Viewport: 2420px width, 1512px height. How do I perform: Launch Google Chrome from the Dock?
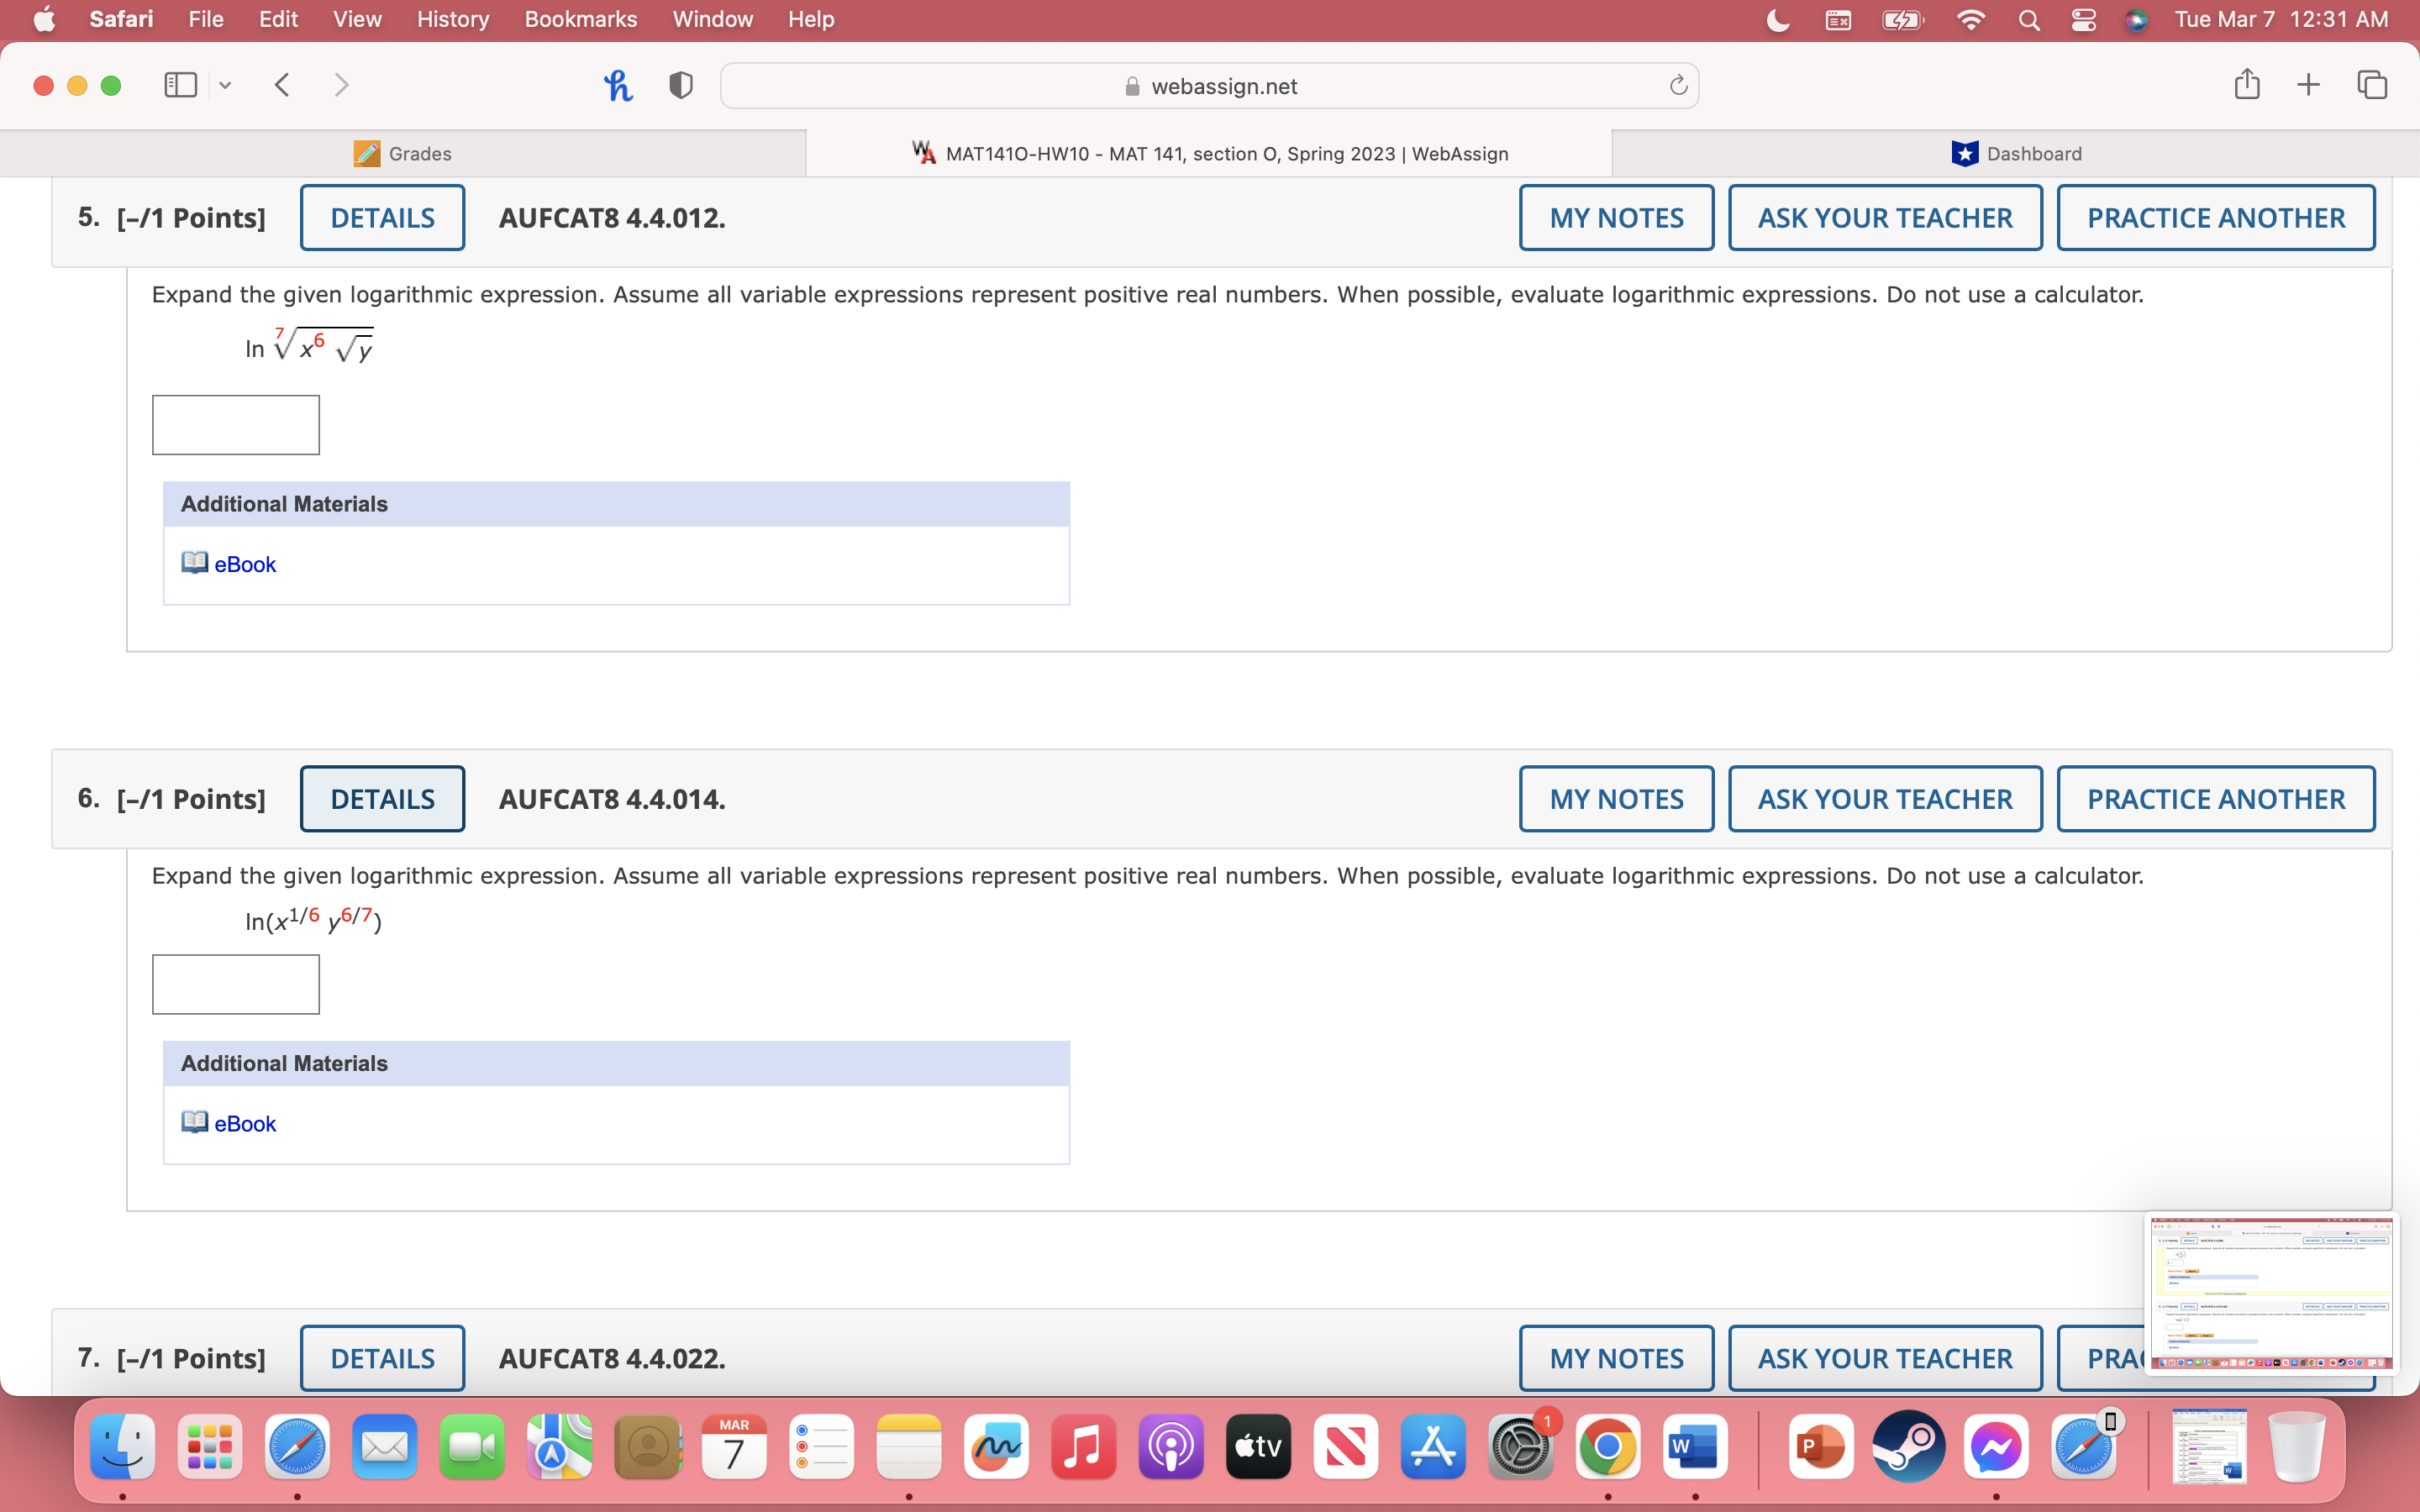tap(1609, 1446)
